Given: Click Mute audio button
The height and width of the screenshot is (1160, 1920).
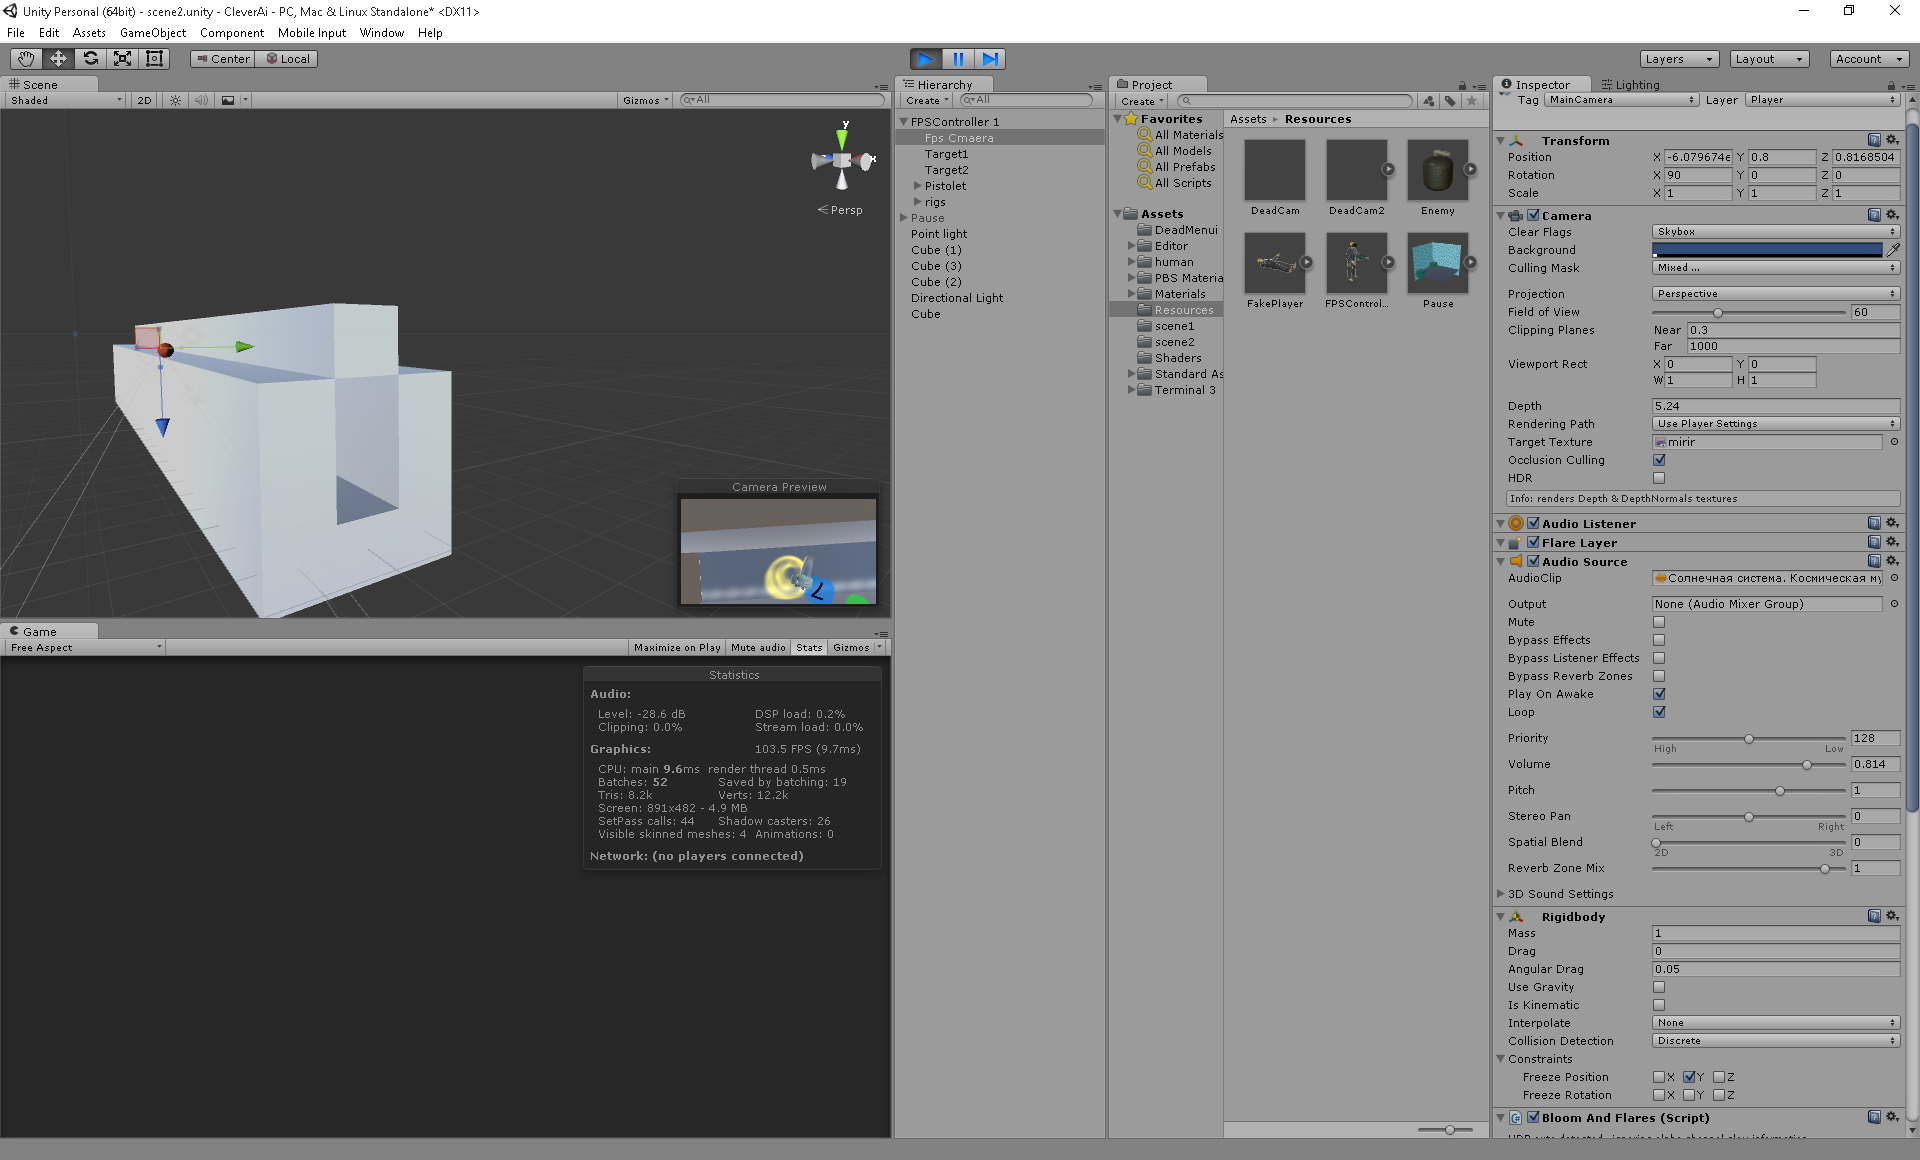Looking at the screenshot, I should 758,648.
